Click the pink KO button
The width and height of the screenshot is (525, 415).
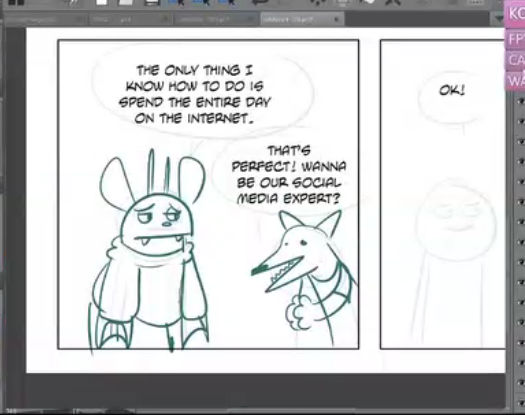click(x=516, y=14)
